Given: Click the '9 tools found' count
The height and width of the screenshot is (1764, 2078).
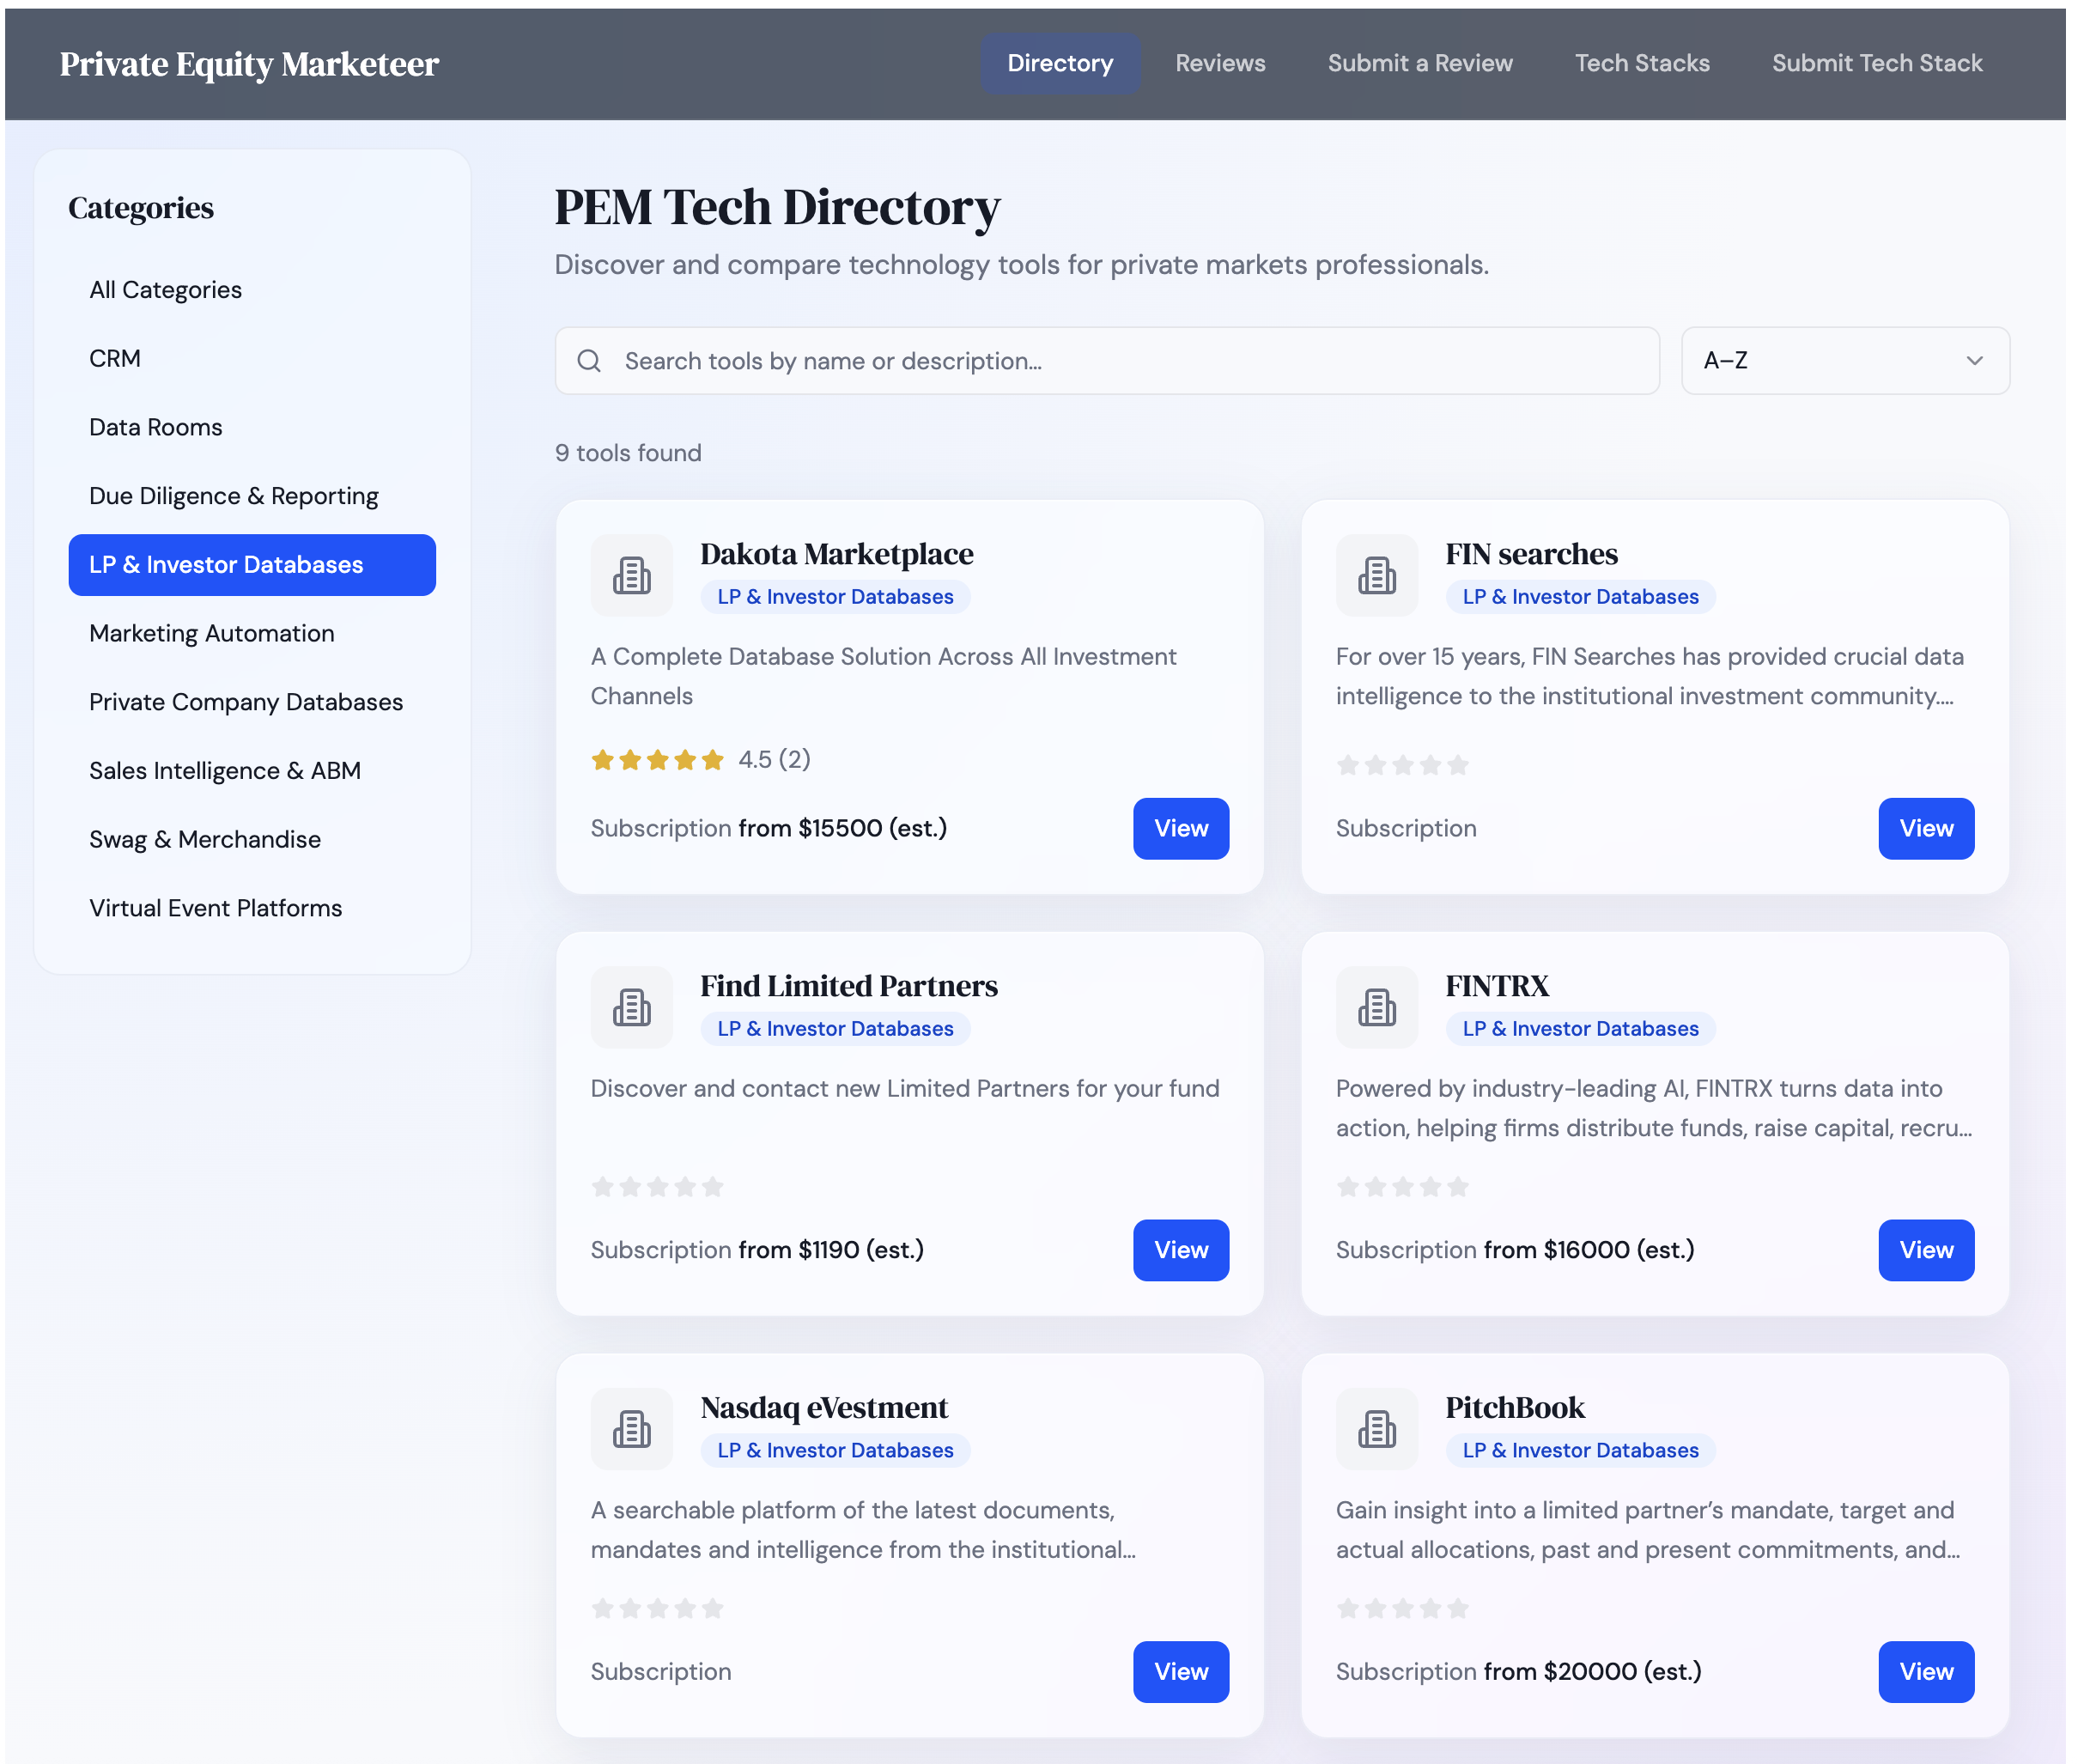Looking at the screenshot, I should coord(628,454).
